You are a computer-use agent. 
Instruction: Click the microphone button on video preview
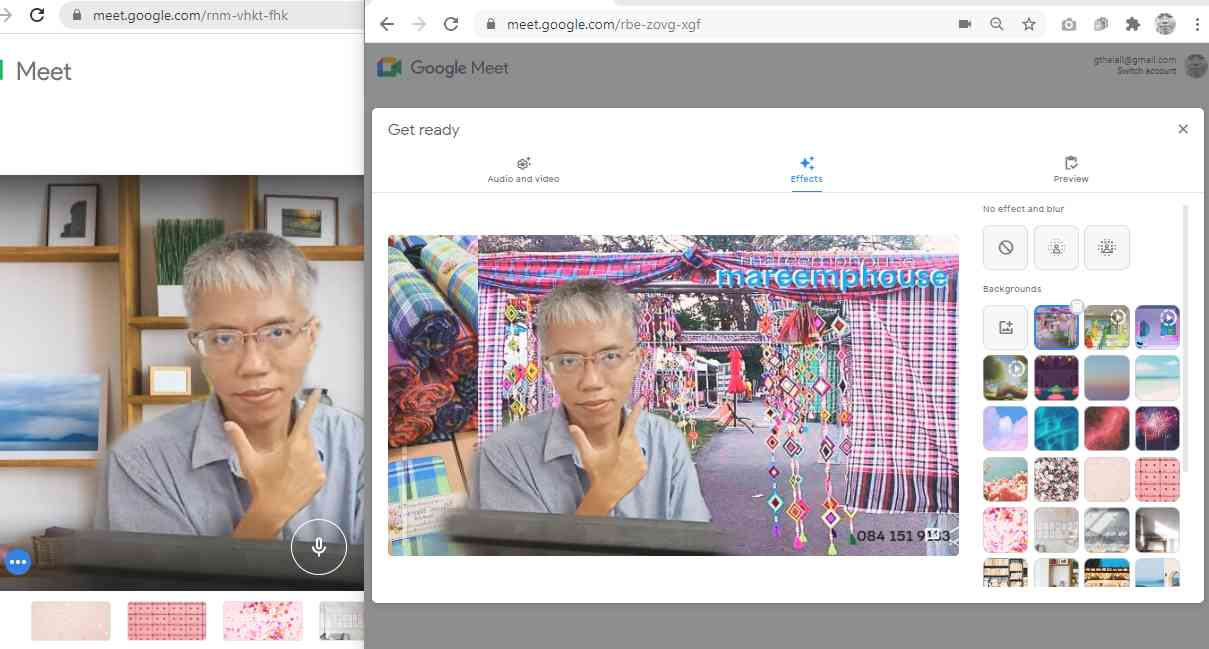(318, 547)
